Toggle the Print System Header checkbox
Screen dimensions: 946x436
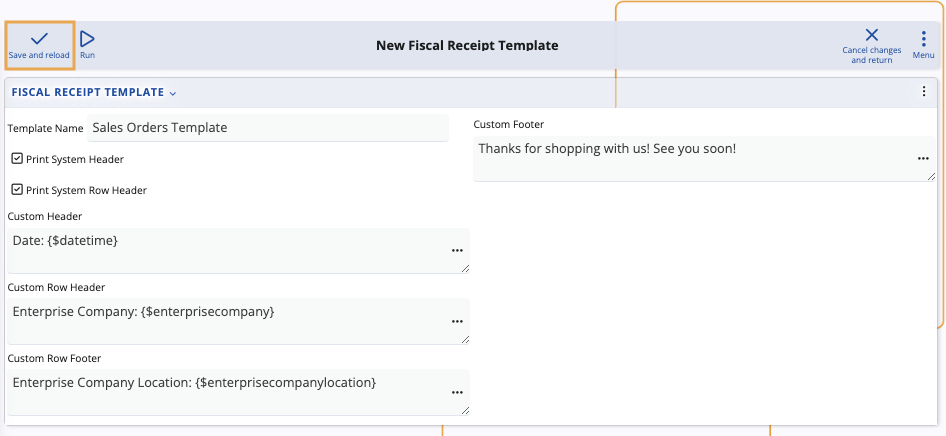tap(17, 159)
